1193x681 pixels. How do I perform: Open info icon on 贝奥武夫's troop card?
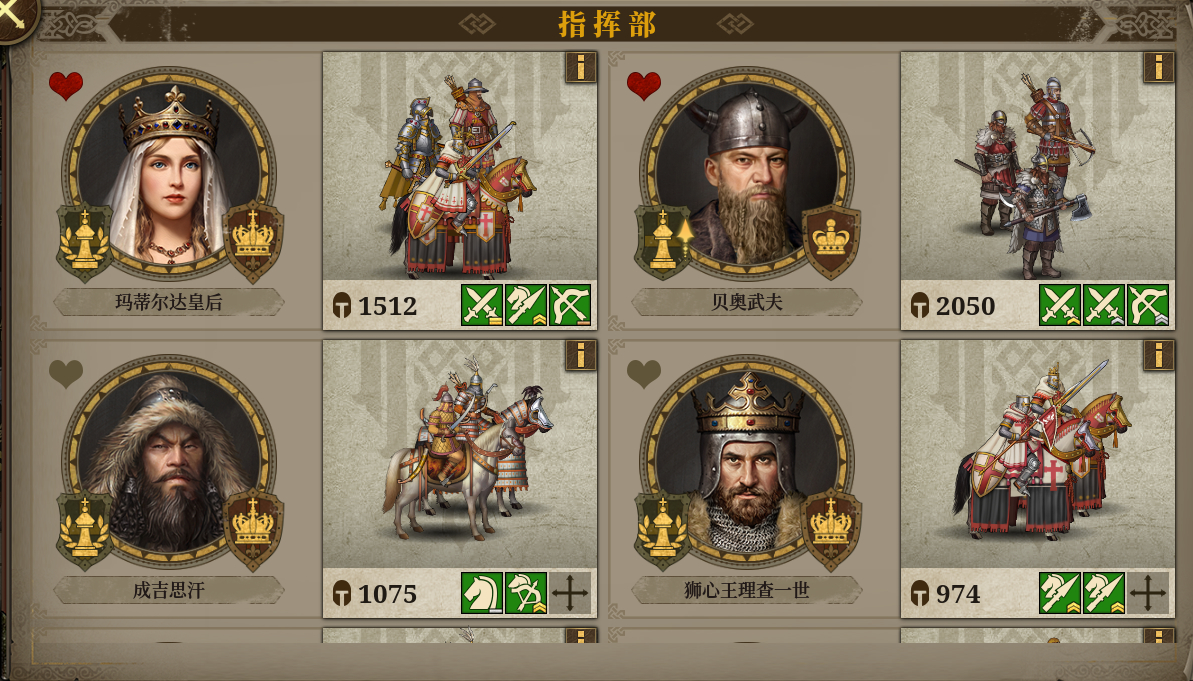pyautogui.click(x=1159, y=67)
